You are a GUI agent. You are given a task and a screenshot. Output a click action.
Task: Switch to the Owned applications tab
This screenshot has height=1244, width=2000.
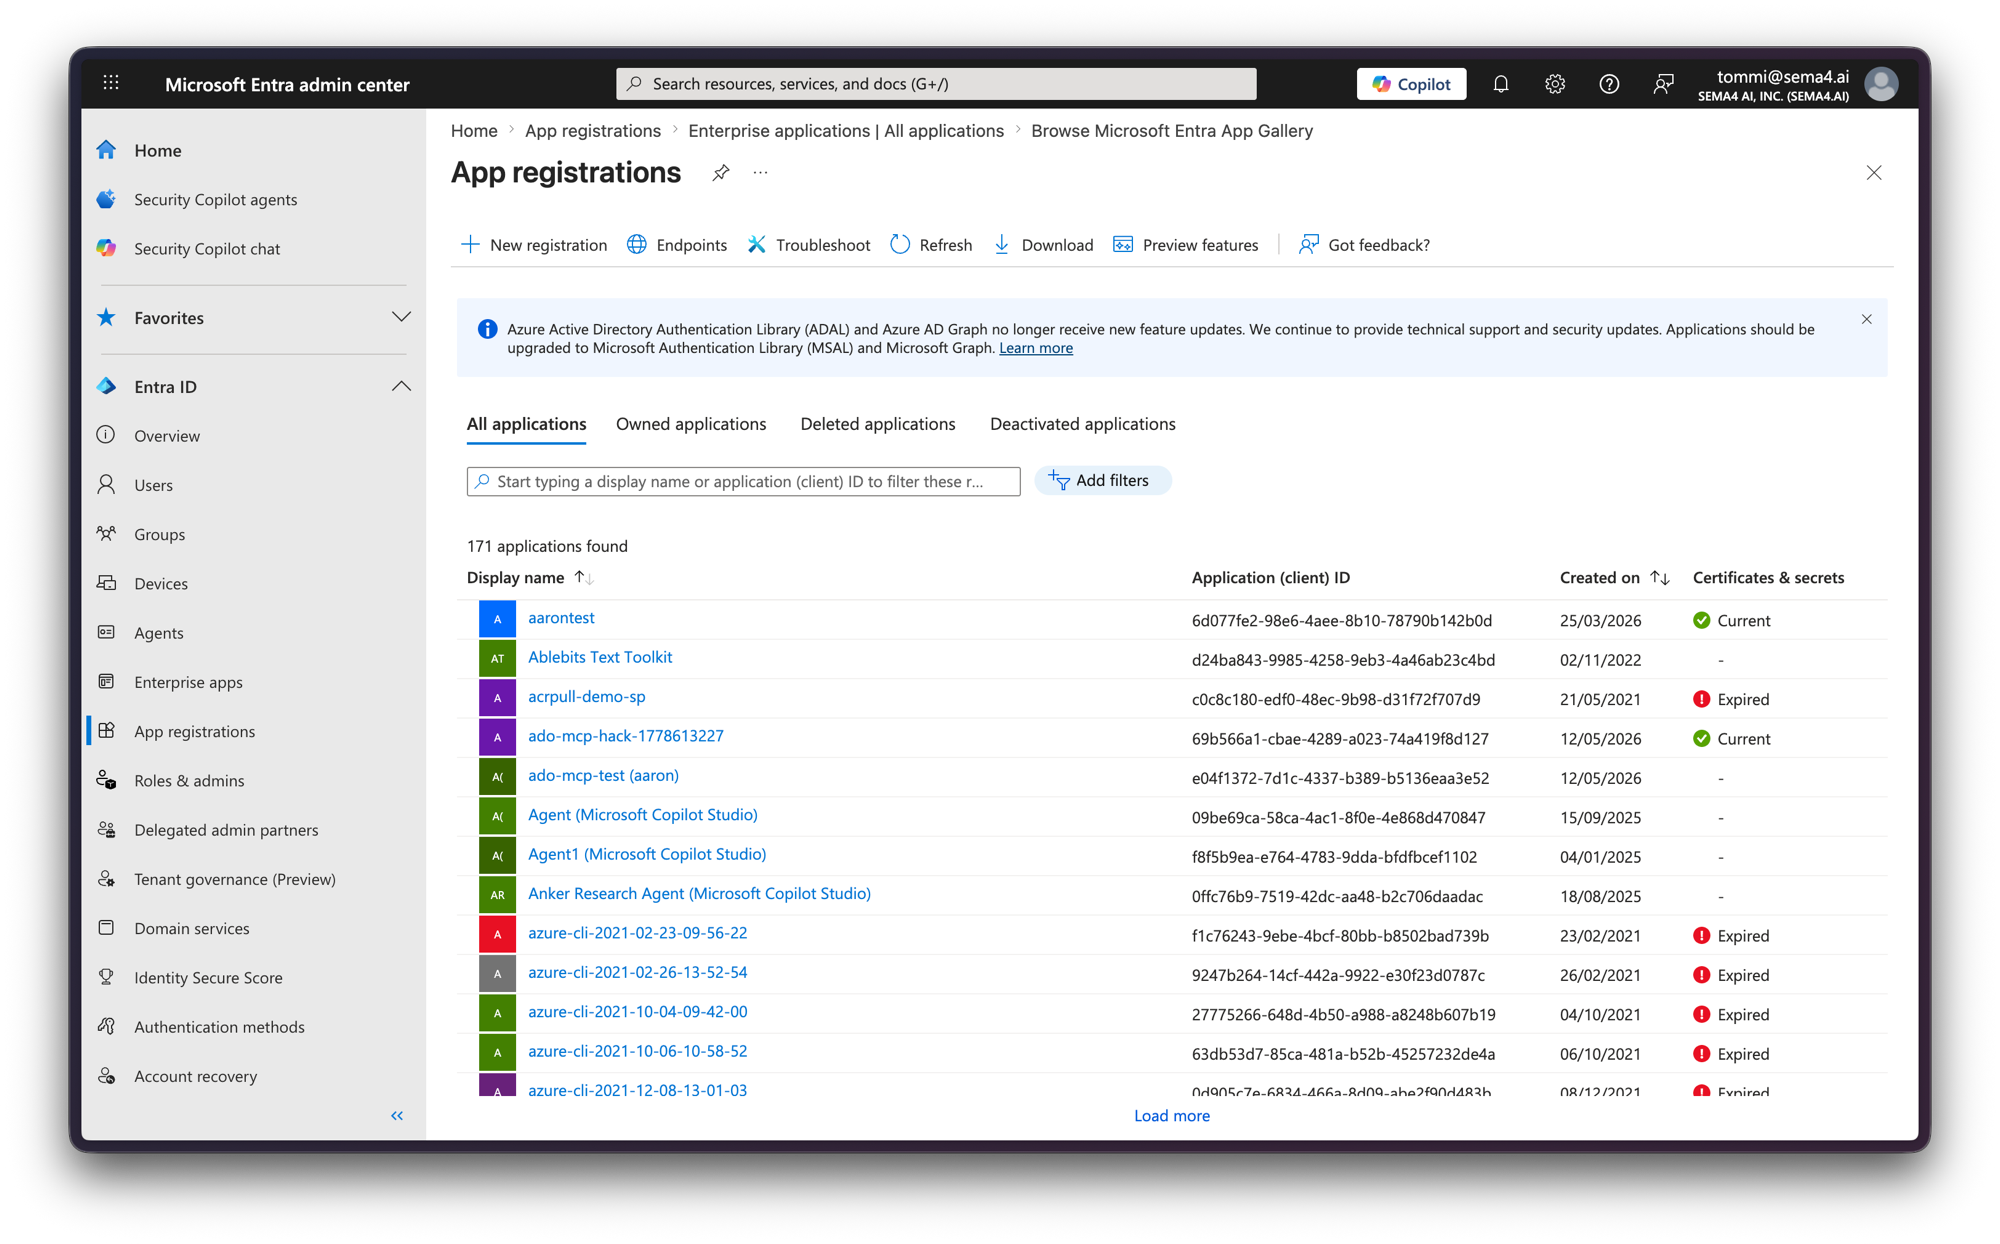point(691,424)
